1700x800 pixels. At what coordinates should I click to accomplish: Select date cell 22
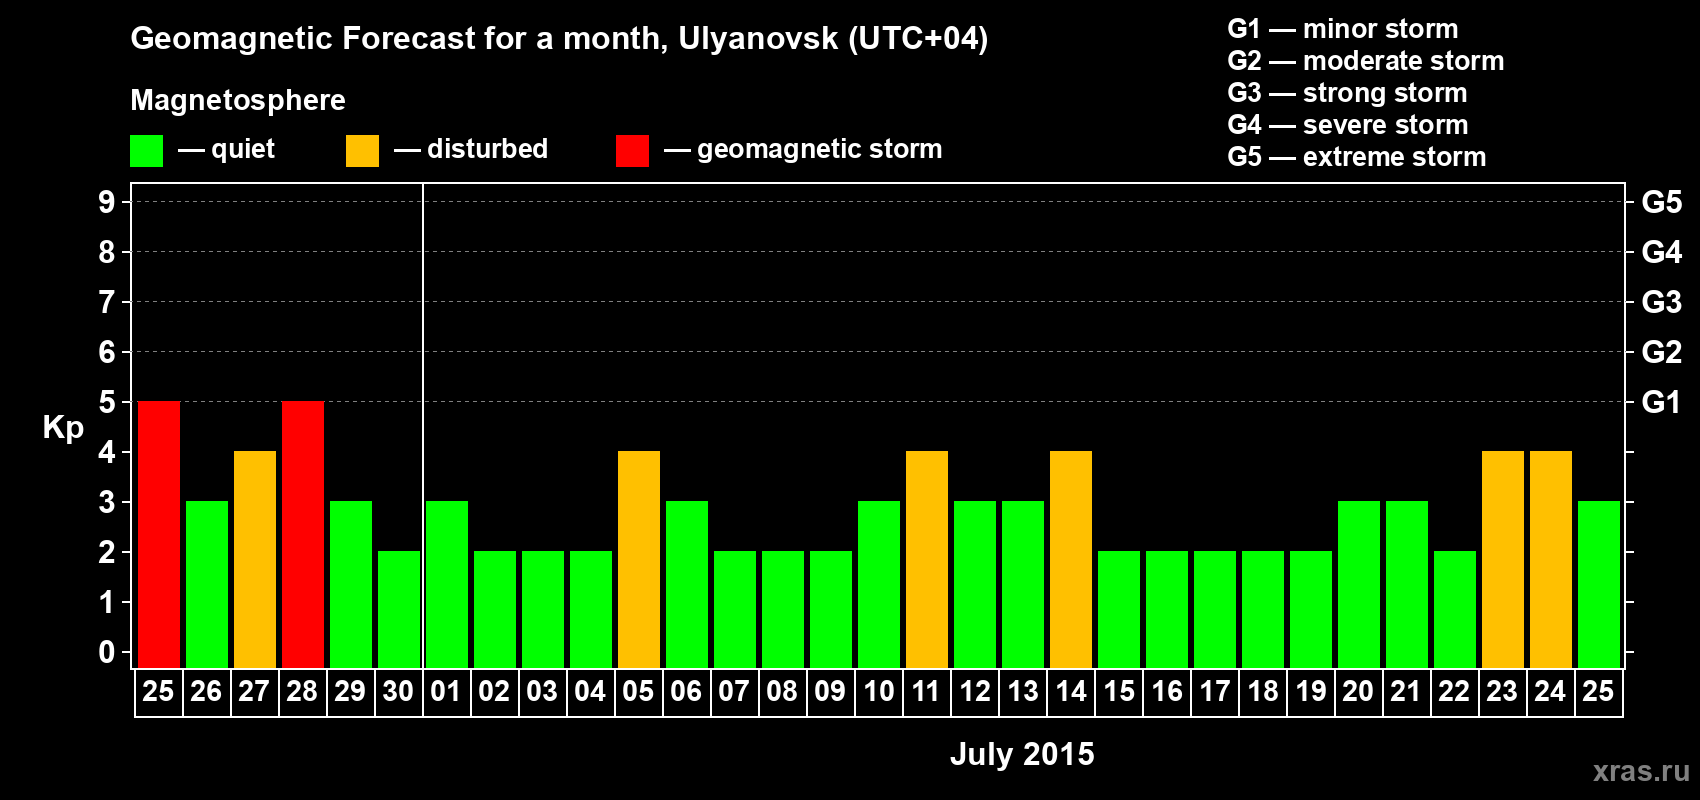point(1455,692)
